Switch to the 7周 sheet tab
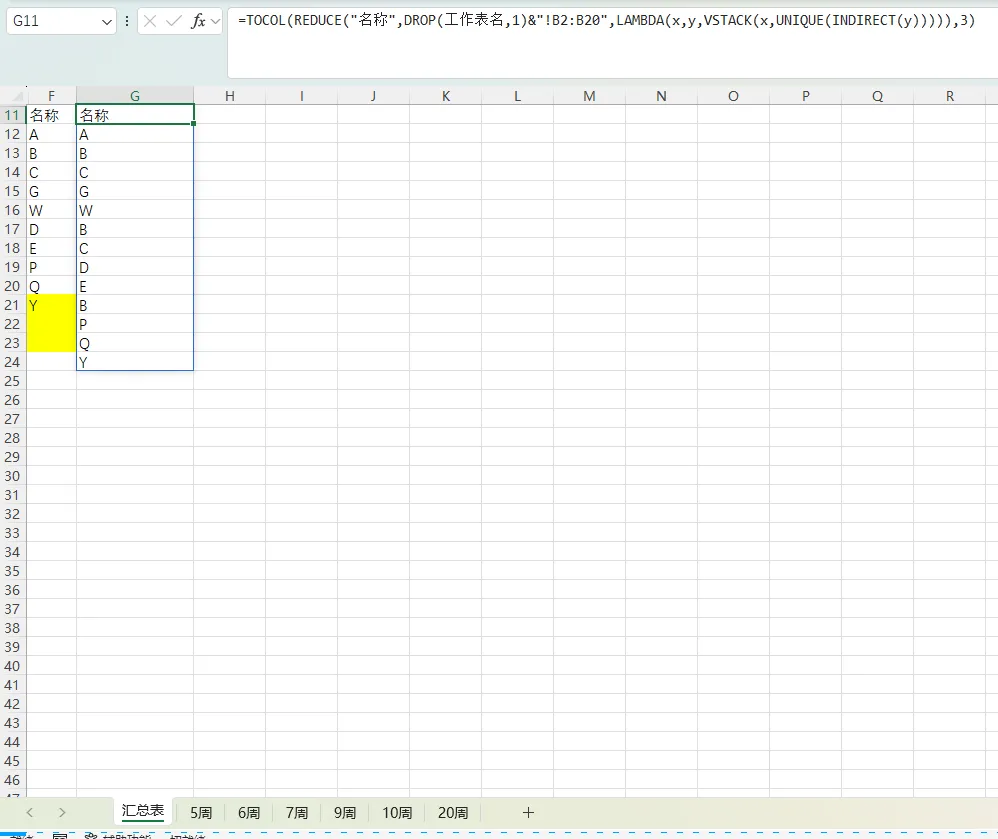The image size is (998, 839). [x=297, y=813]
